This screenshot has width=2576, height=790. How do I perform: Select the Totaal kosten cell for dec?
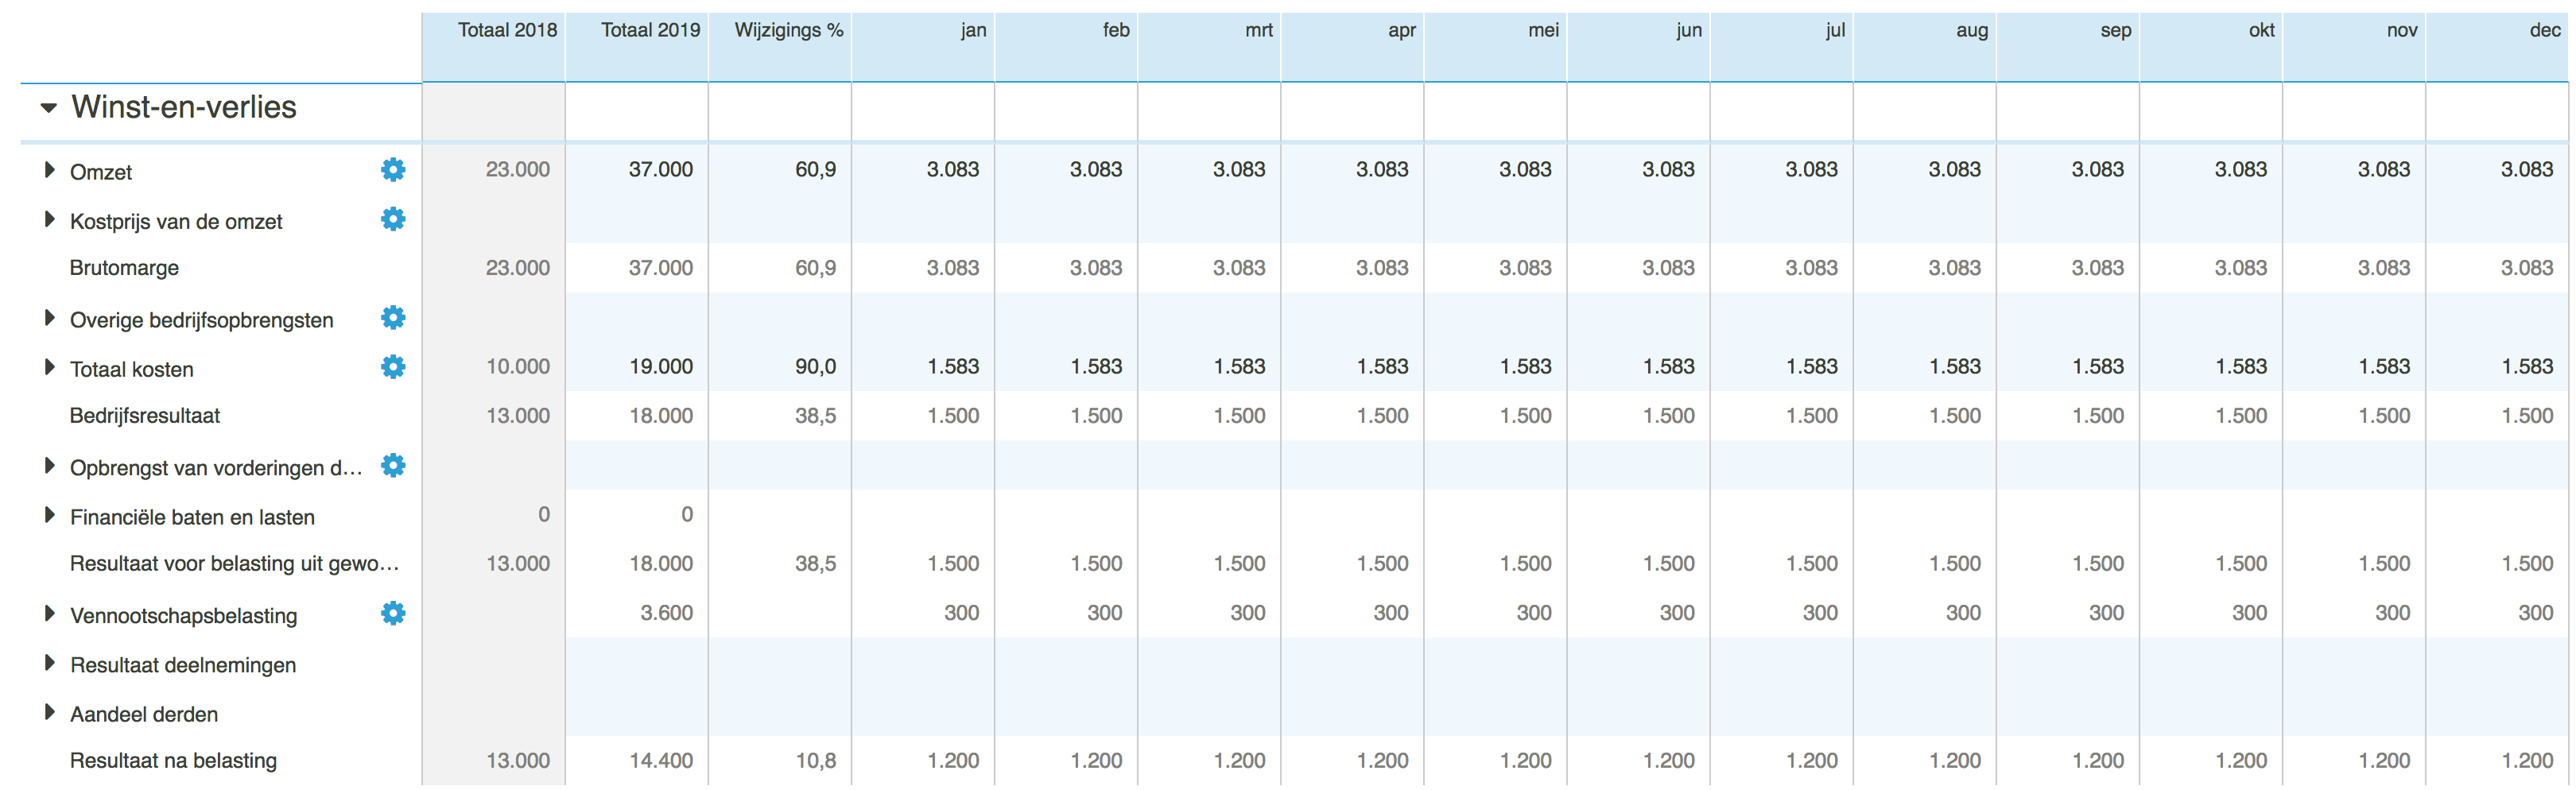pos(2525,367)
